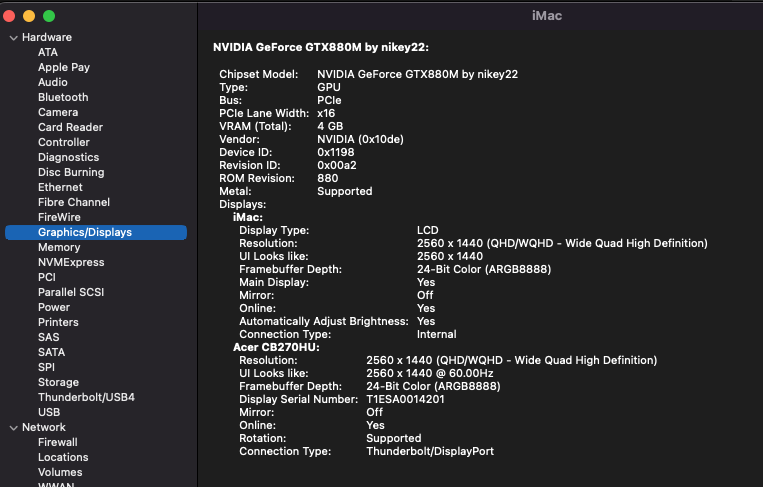The image size is (763, 487).
Task: Click the Chipset Model value text
Action: coord(418,74)
